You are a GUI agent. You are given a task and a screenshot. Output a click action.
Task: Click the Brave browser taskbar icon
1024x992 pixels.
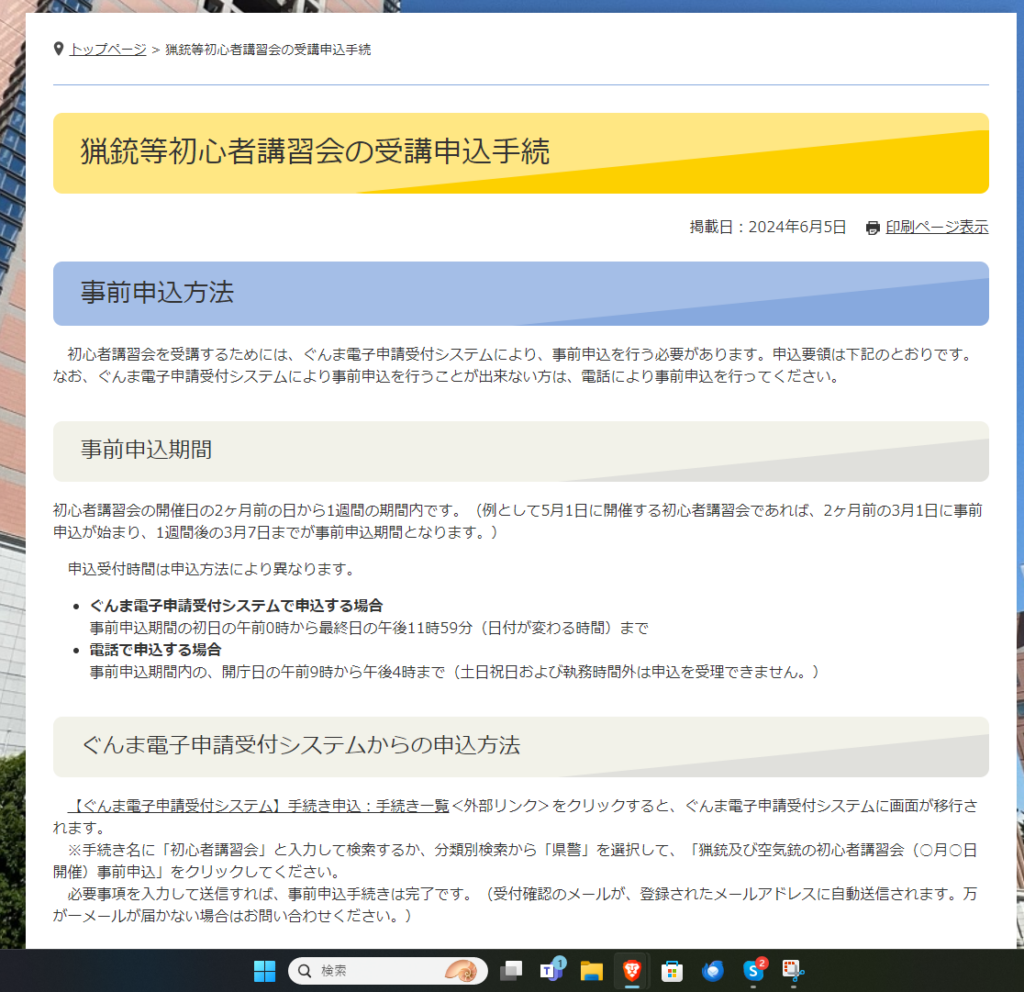[x=632, y=970]
